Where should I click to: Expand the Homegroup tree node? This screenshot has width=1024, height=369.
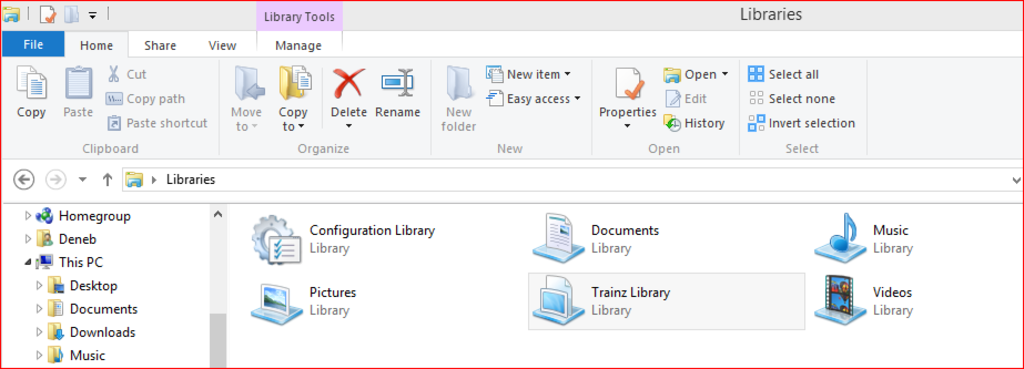pos(27,215)
